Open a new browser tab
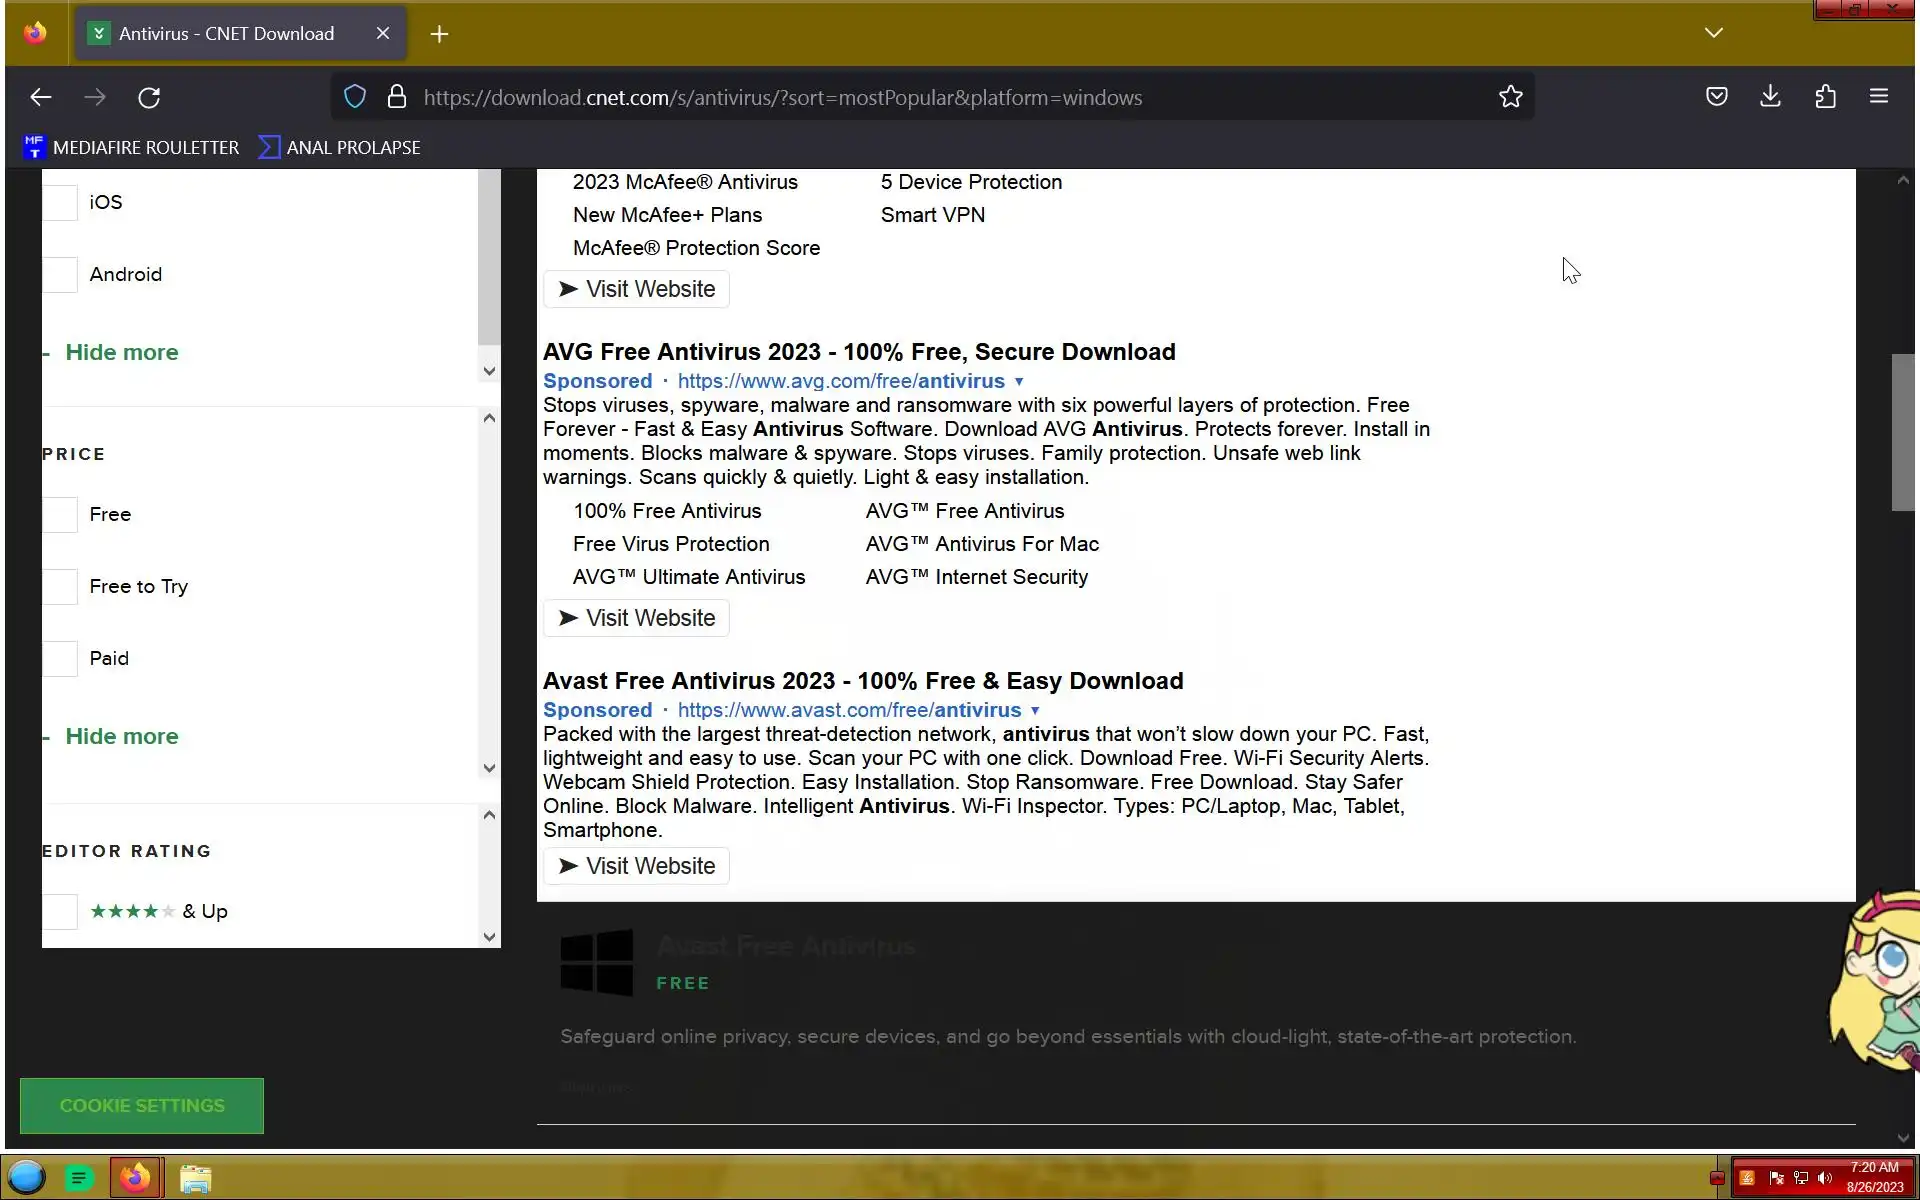 [439, 34]
